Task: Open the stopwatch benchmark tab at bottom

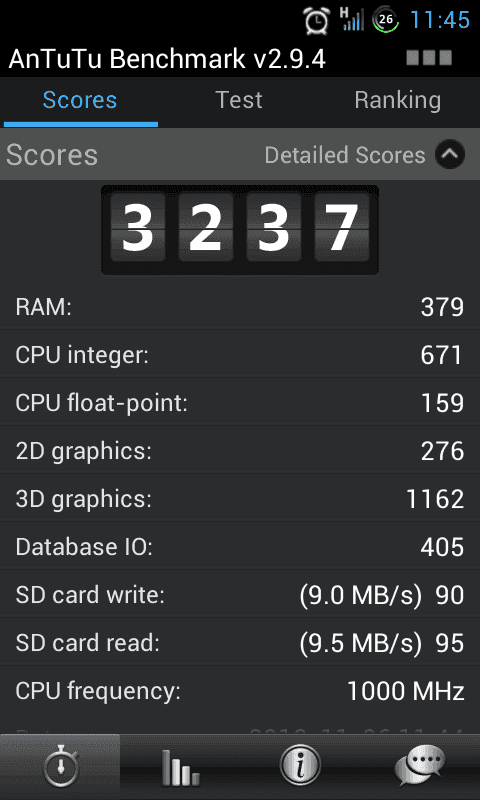Action: point(60,767)
